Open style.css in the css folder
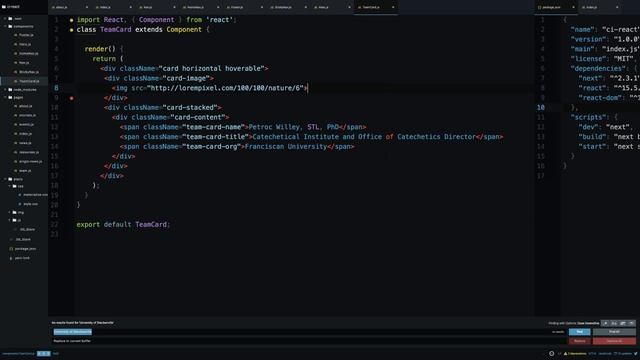The image size is (640, 360). tap(30, 204)
